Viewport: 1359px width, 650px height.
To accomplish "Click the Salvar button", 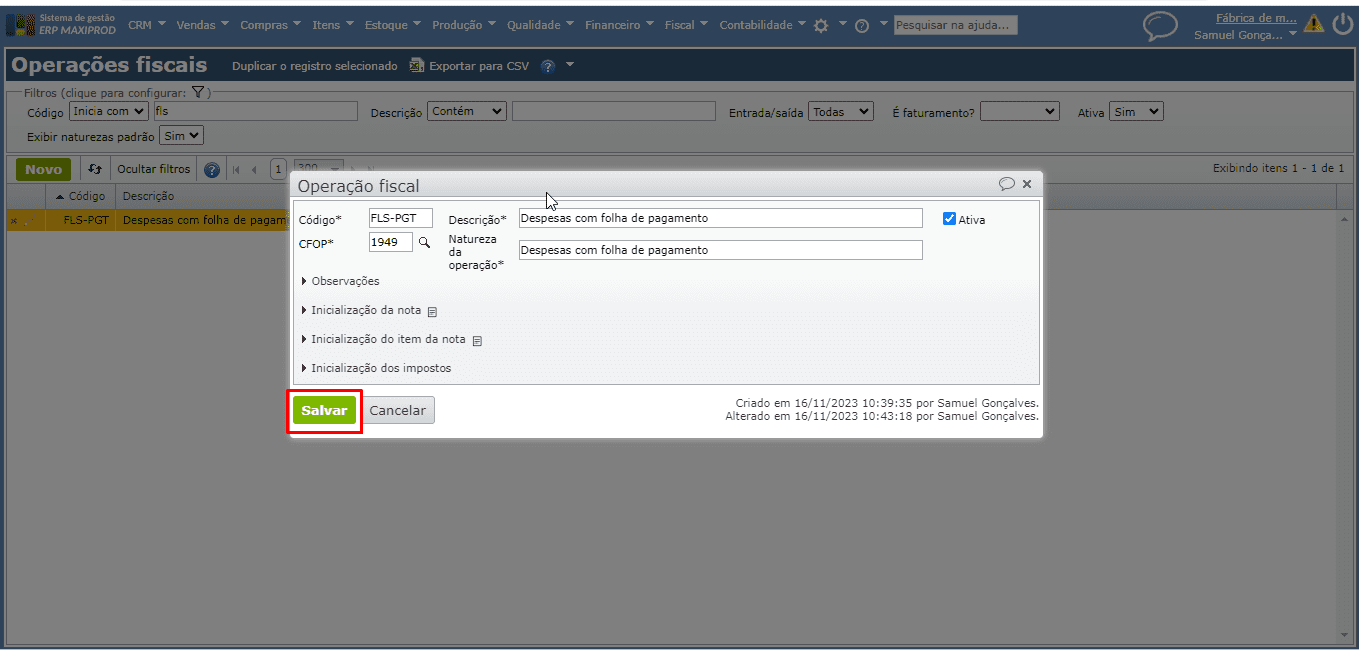I will click(x=324, y=411).
